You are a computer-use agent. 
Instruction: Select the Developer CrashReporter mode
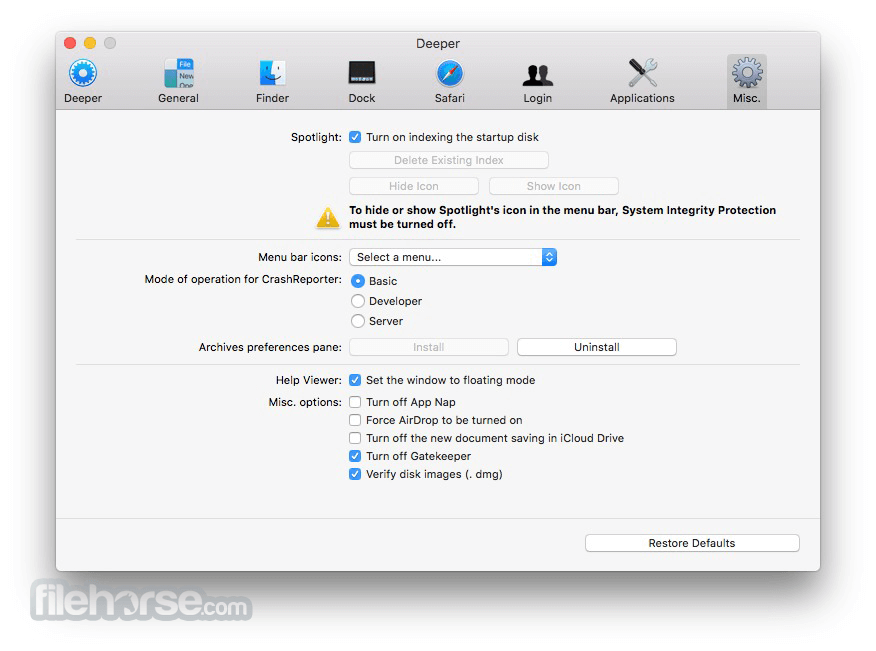click(358, 301)
